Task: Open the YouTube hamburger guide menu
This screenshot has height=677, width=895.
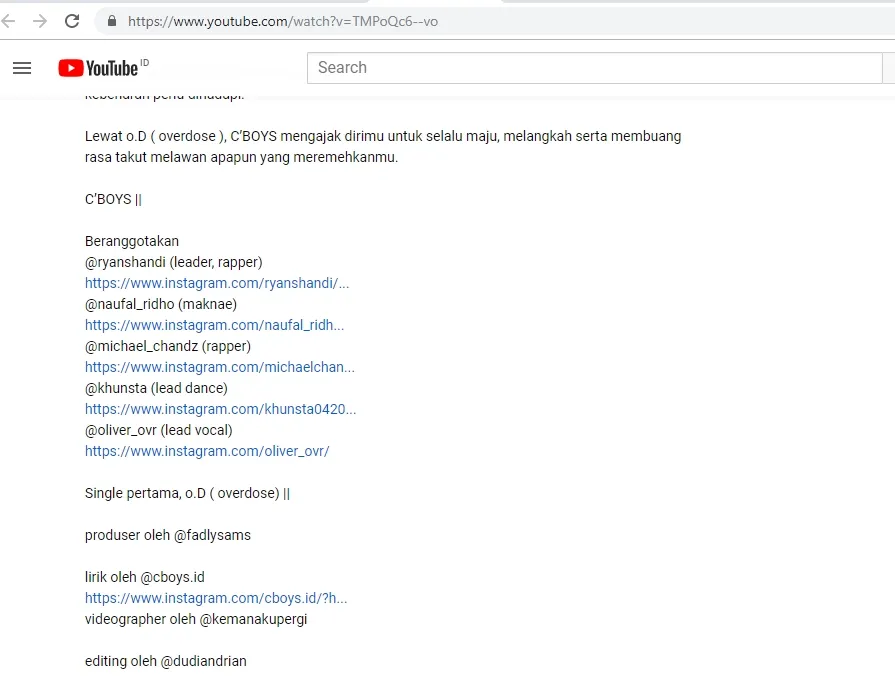Action: 22,68
